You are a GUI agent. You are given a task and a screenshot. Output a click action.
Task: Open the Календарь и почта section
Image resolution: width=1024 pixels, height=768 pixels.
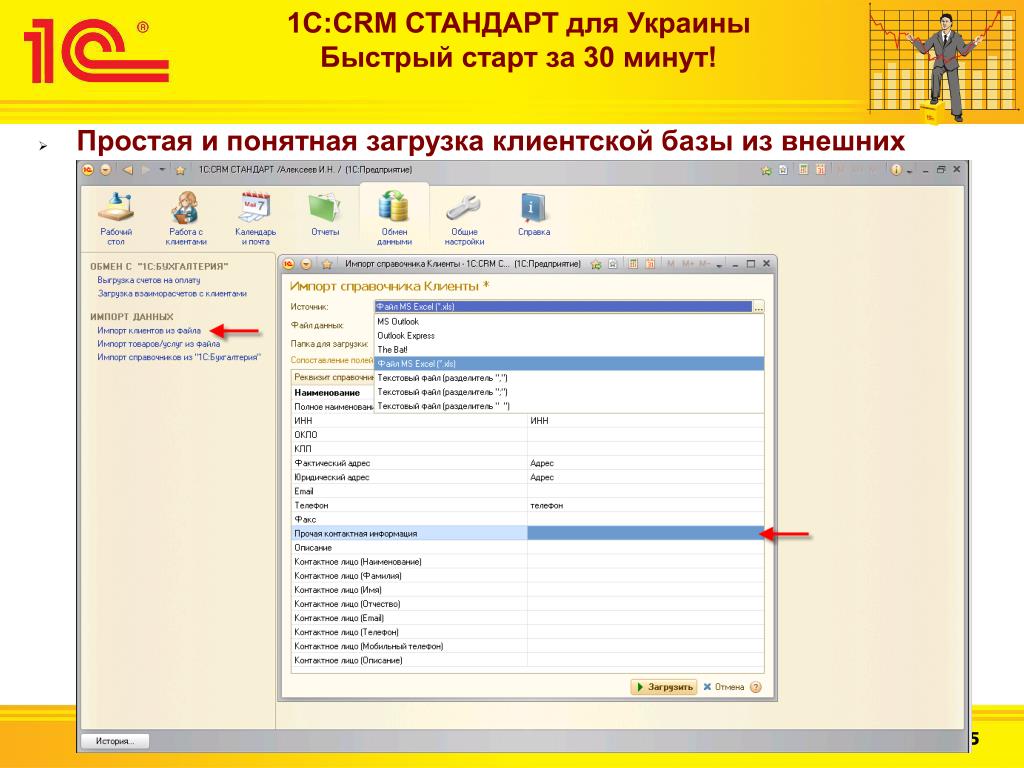pyautogui.click(x=255, y=218)
